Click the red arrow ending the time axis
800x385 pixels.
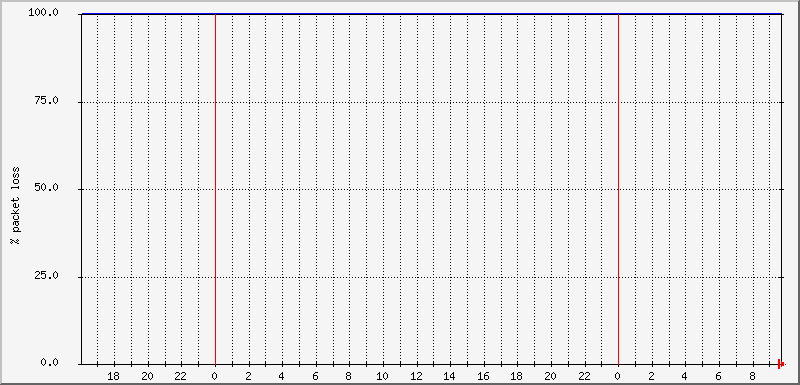point(781,364)
